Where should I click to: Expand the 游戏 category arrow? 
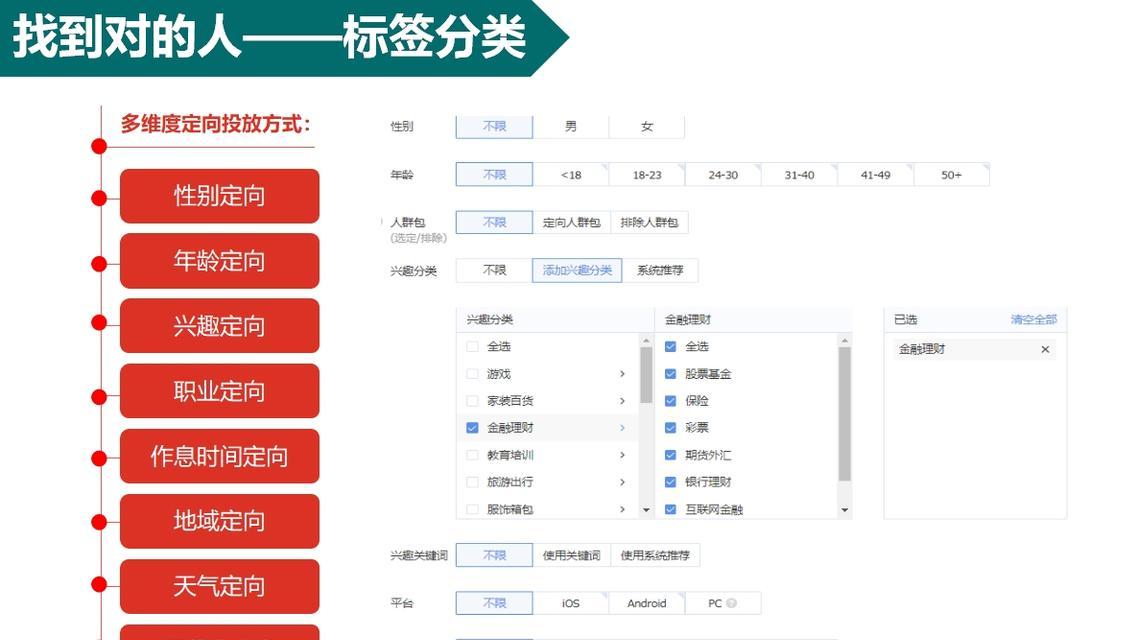pos(622,374)
